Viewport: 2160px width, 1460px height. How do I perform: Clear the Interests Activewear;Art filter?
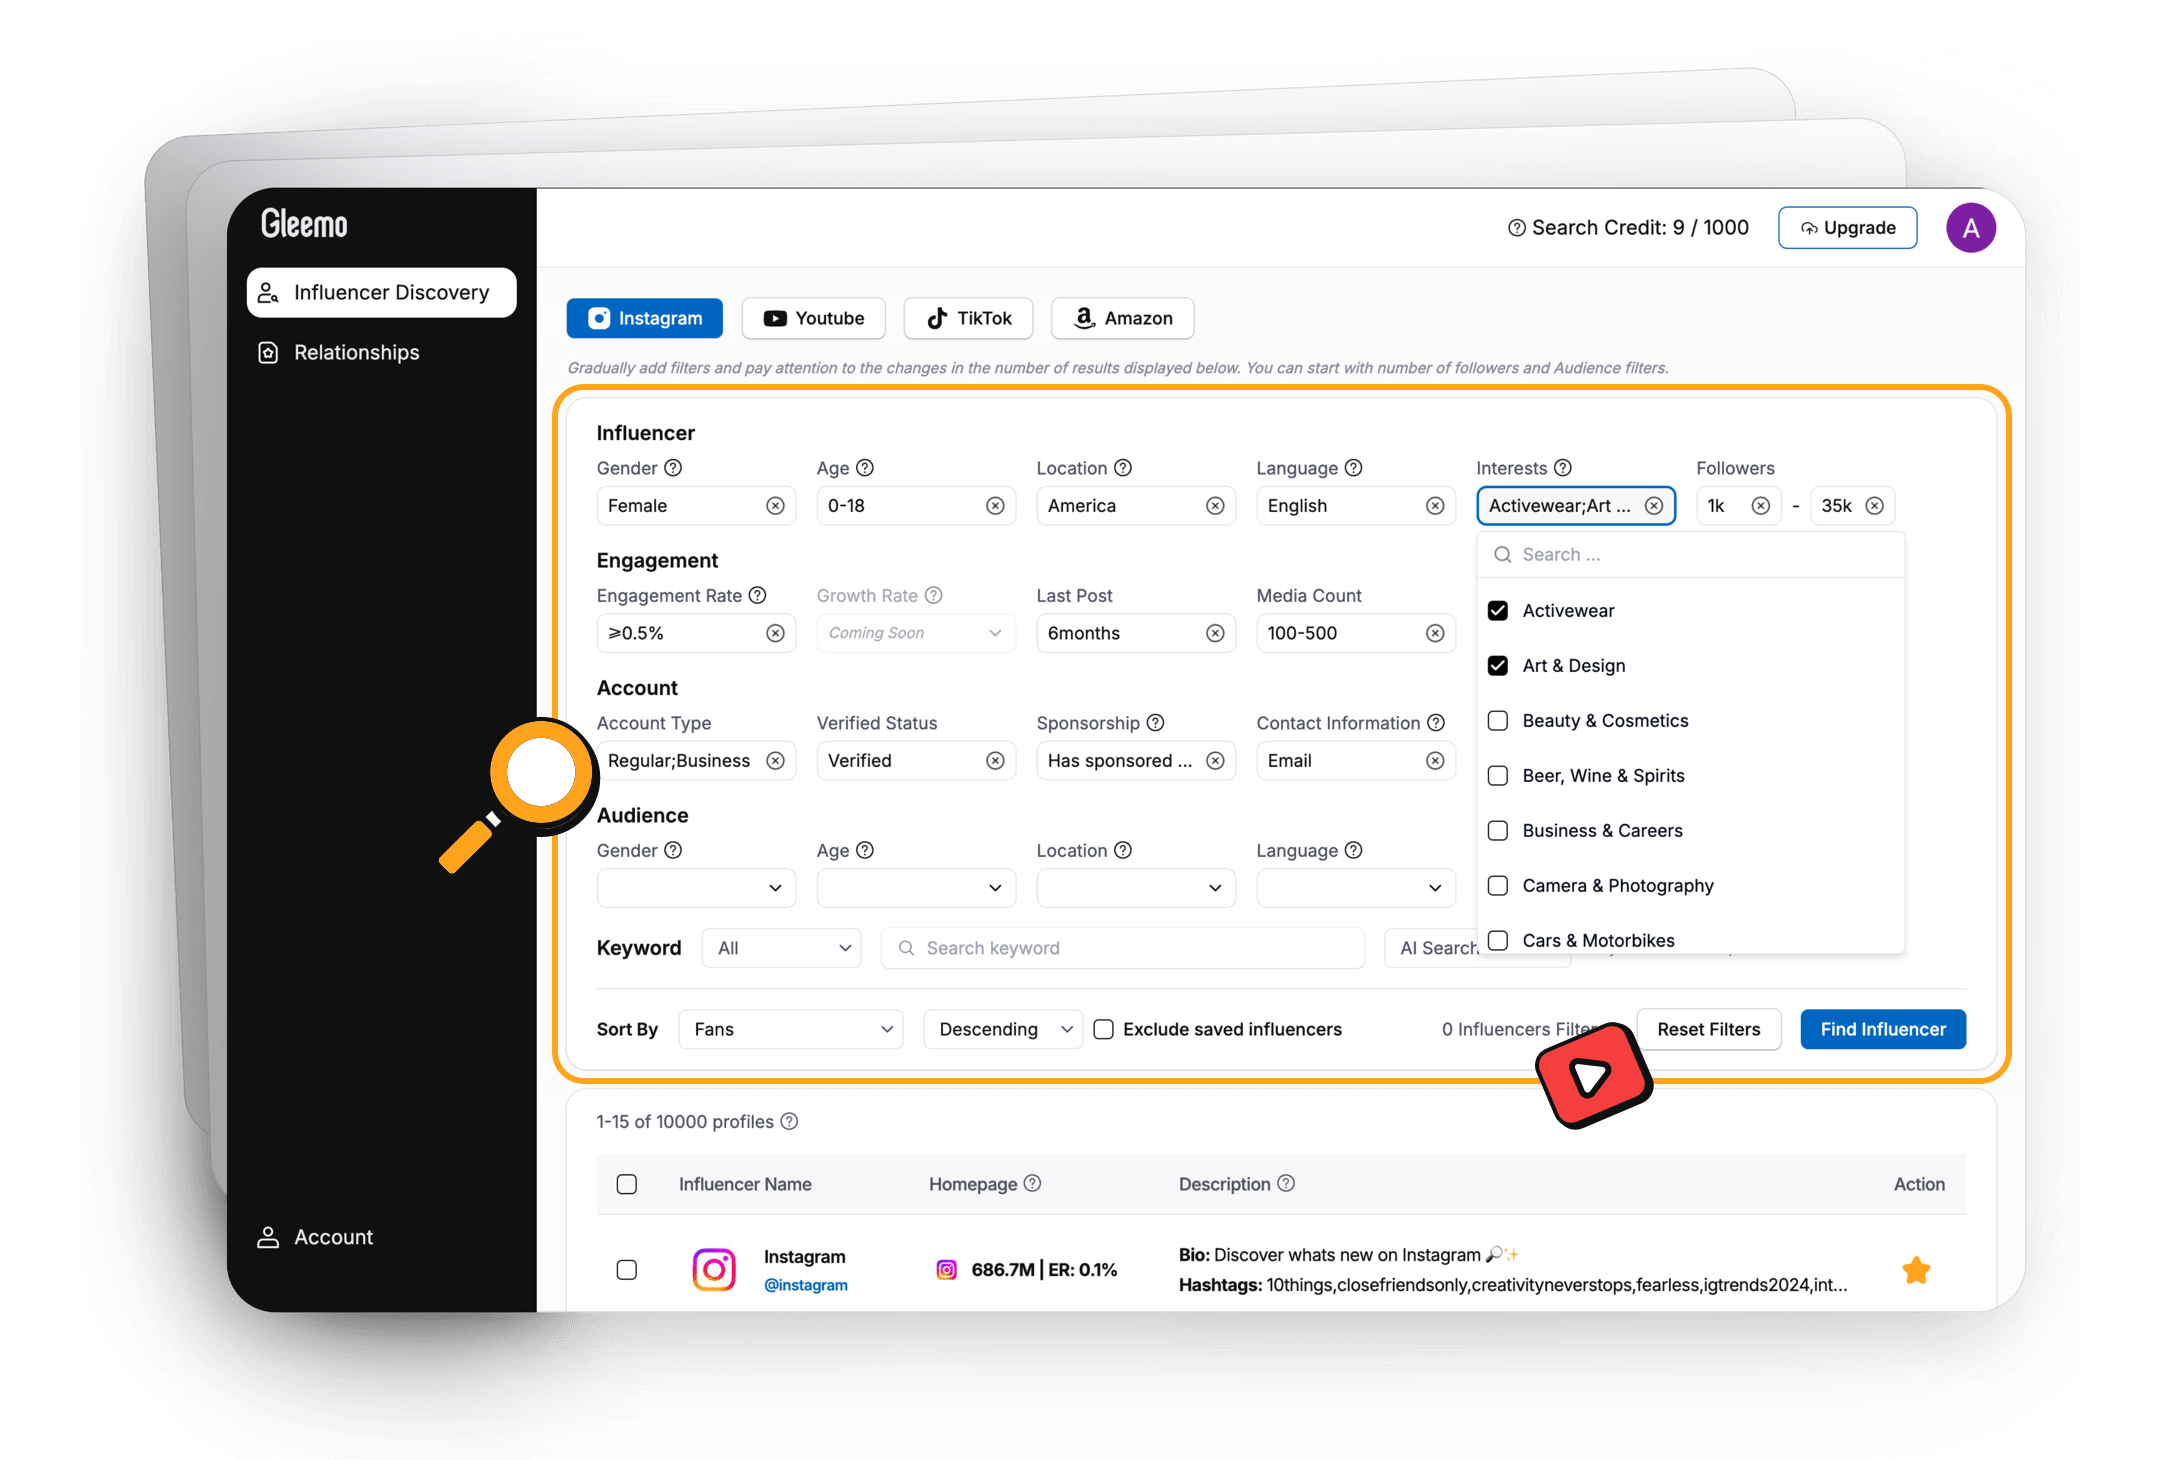(1654, 506)
